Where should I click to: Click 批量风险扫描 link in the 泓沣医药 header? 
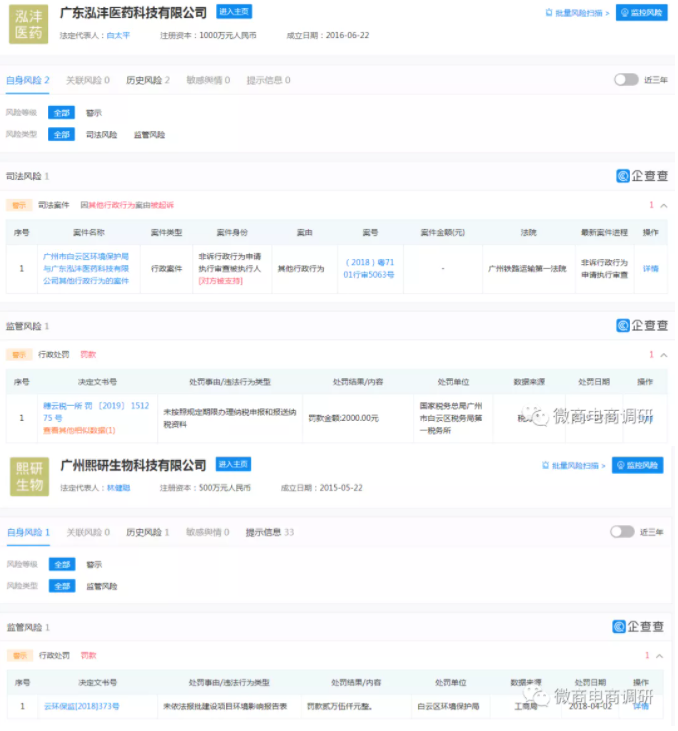(x=579, y=13)
